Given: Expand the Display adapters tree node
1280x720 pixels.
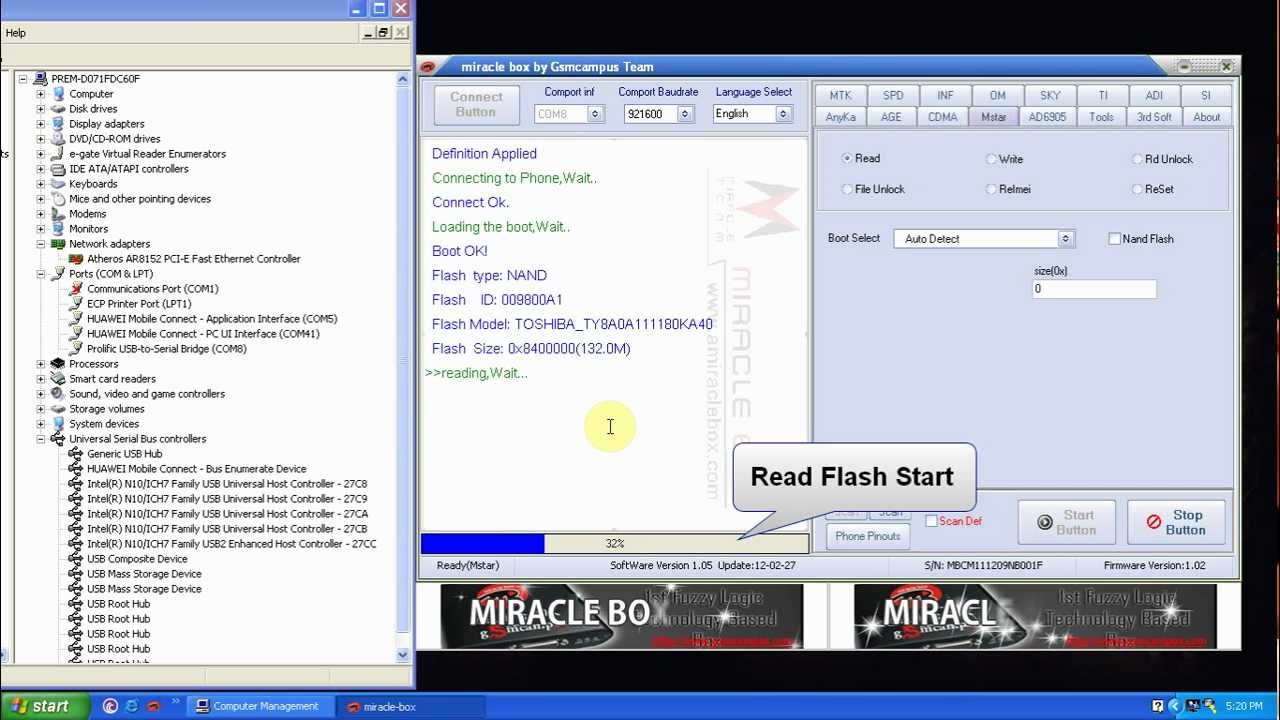Looking at the screenshot, I should click(41, 124).
